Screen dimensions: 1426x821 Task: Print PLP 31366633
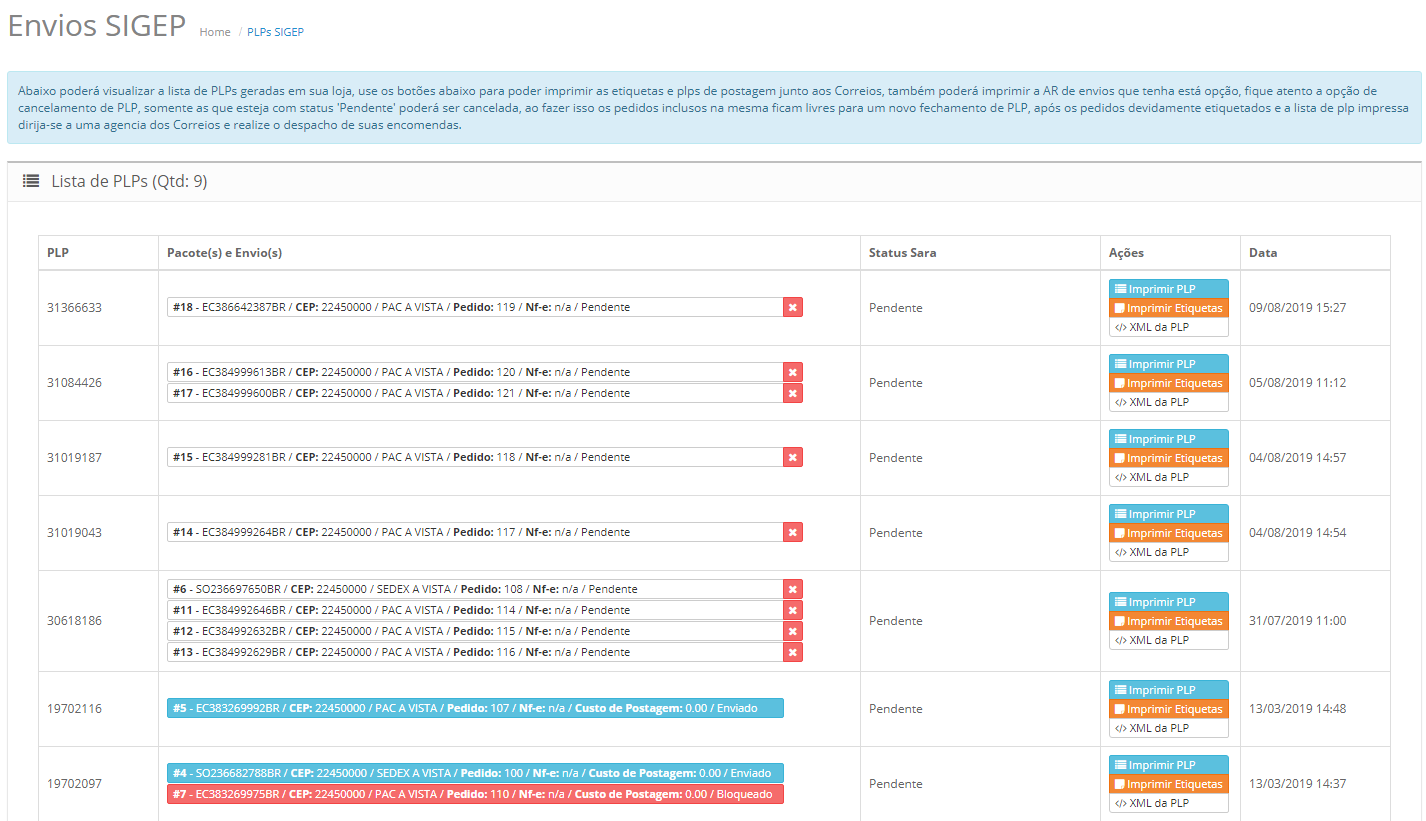1168,289
